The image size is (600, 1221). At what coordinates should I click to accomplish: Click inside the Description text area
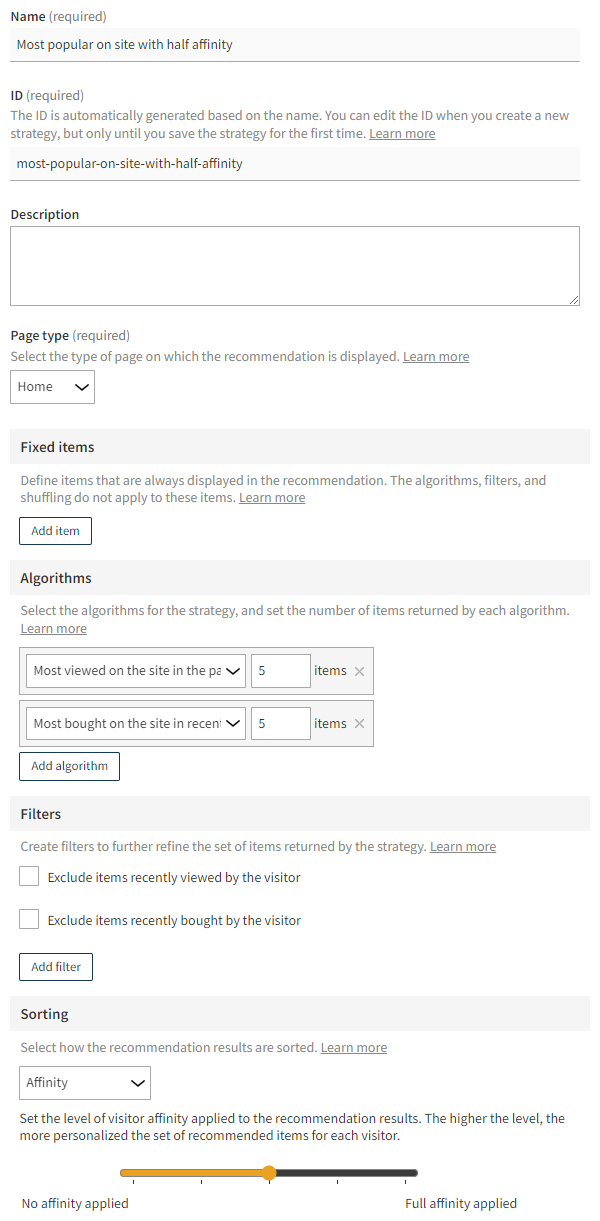295,264
